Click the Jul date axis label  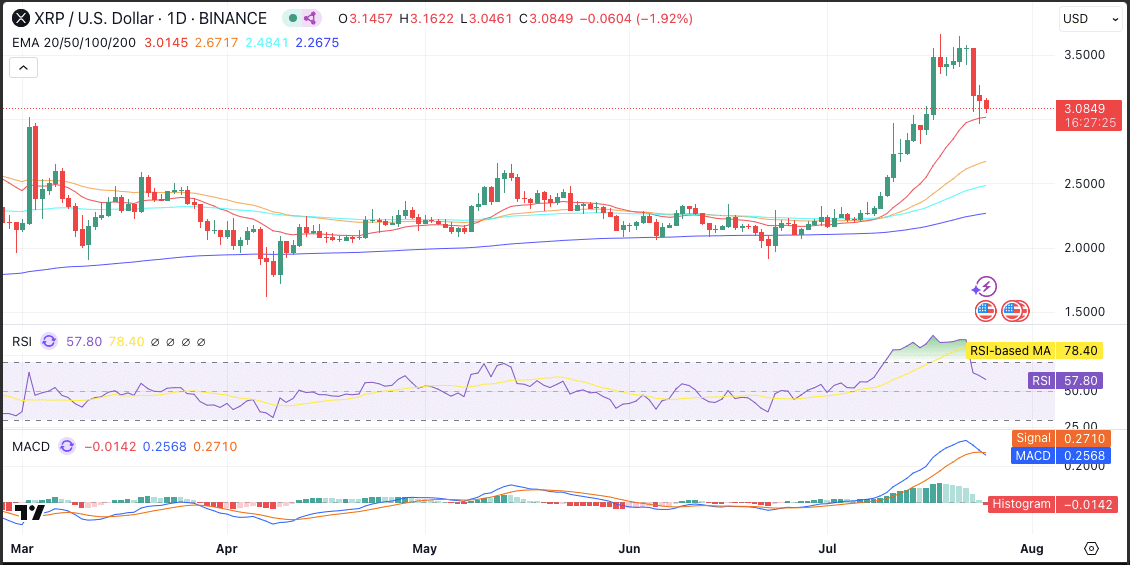827,547
